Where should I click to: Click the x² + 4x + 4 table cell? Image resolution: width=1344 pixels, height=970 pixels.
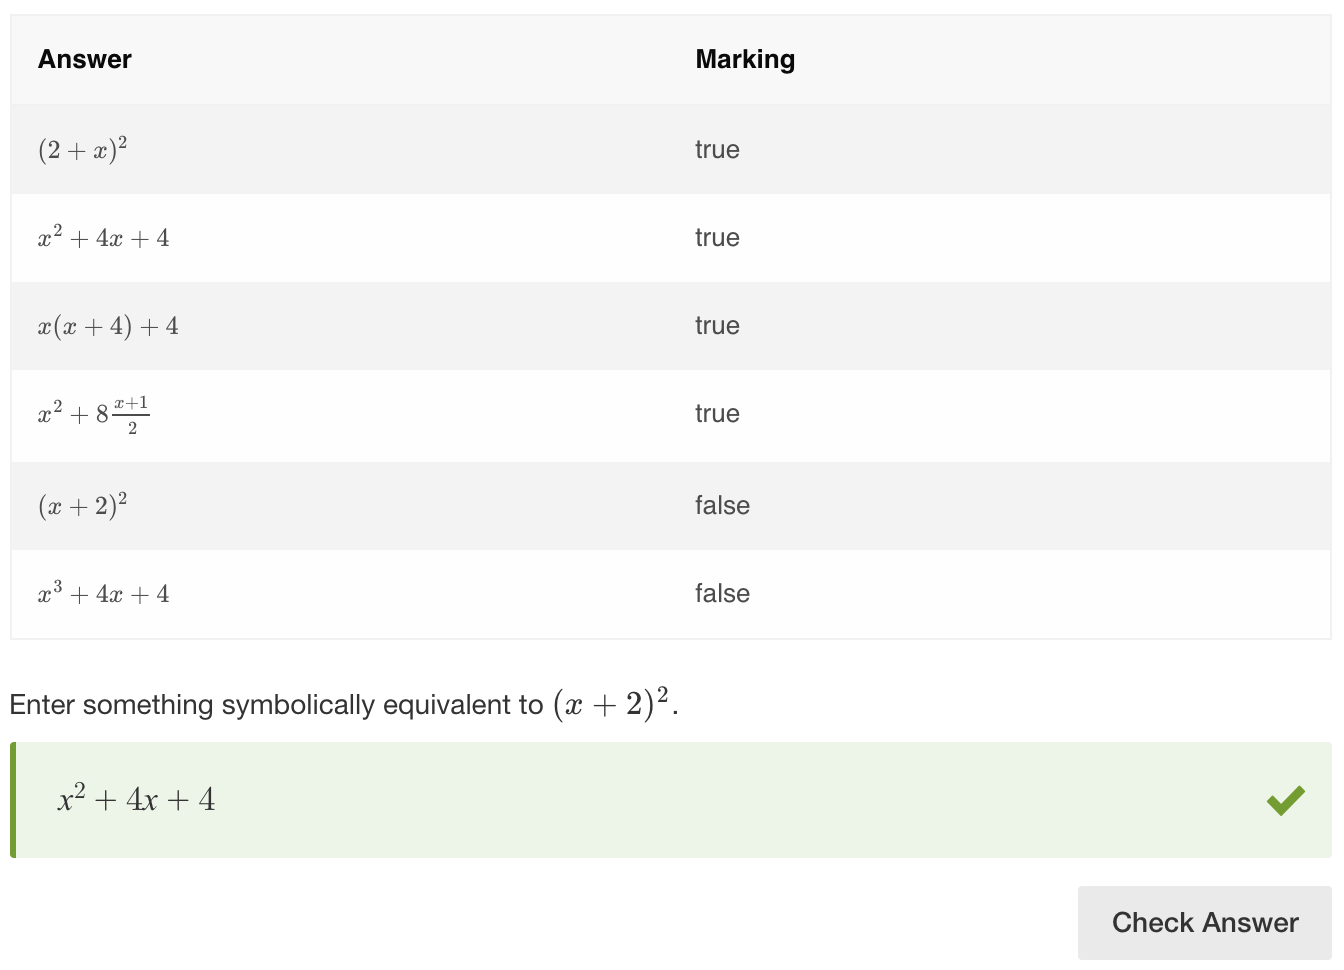pos(104,238)
